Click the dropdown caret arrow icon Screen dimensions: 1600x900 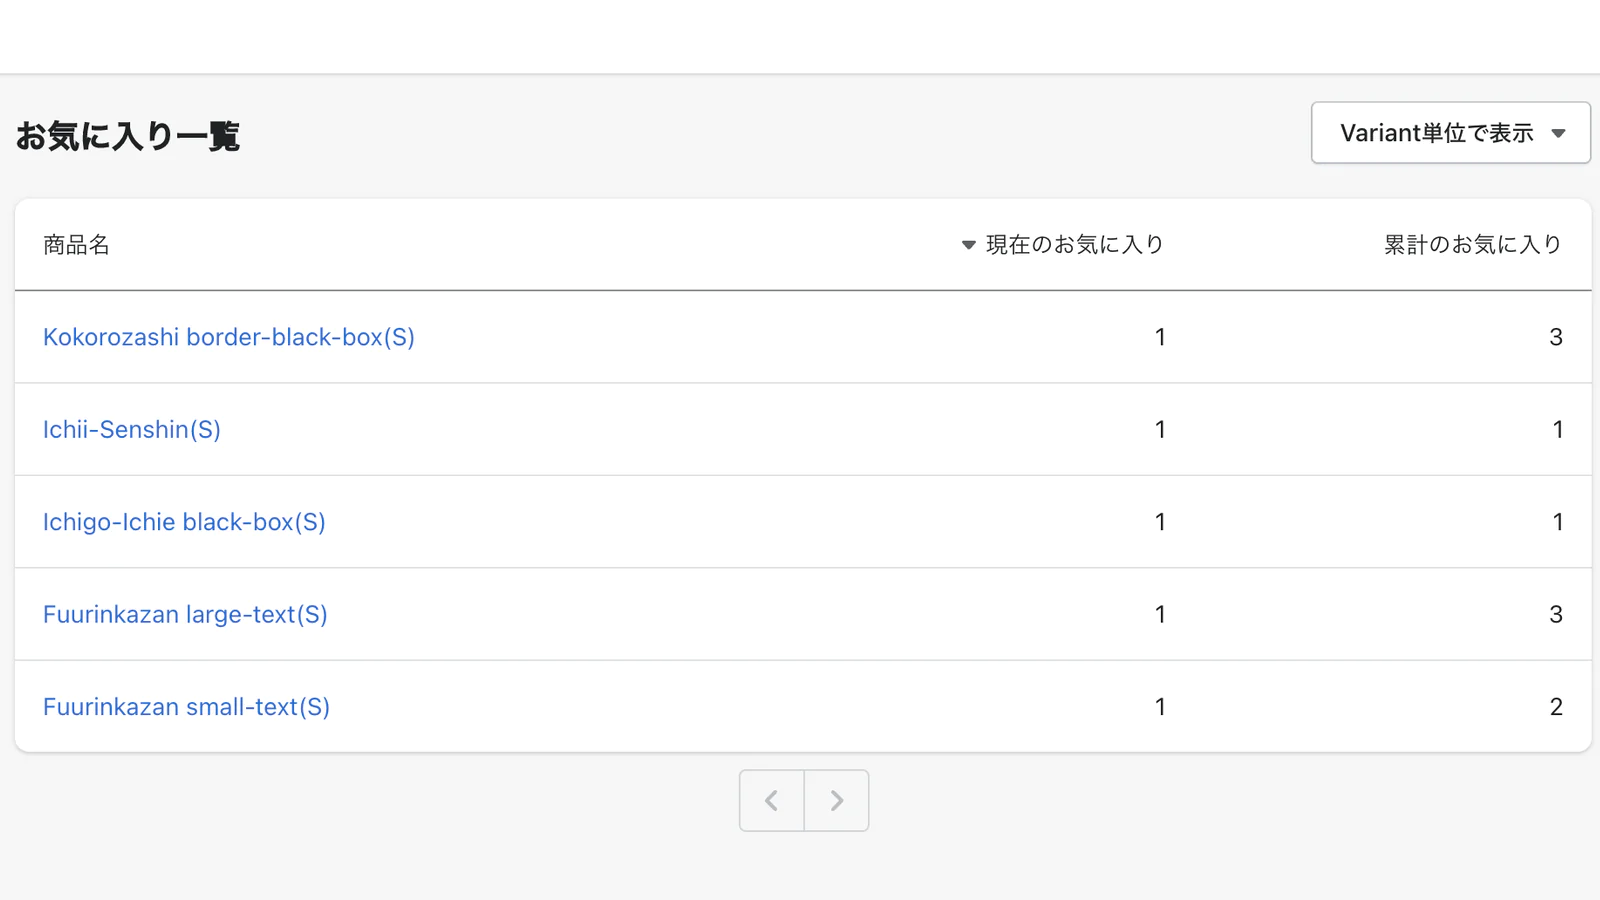coord(1558,134)
